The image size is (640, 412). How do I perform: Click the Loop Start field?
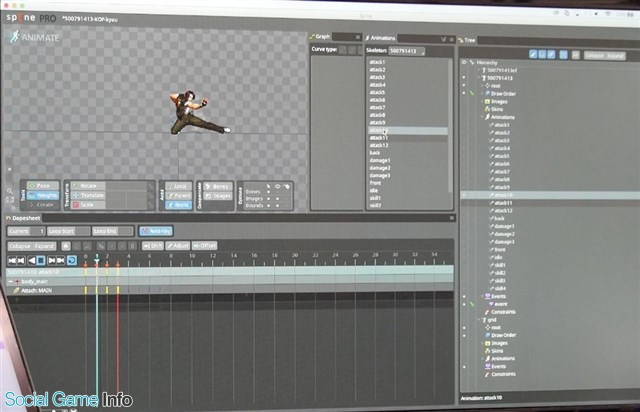pos(69,231)
